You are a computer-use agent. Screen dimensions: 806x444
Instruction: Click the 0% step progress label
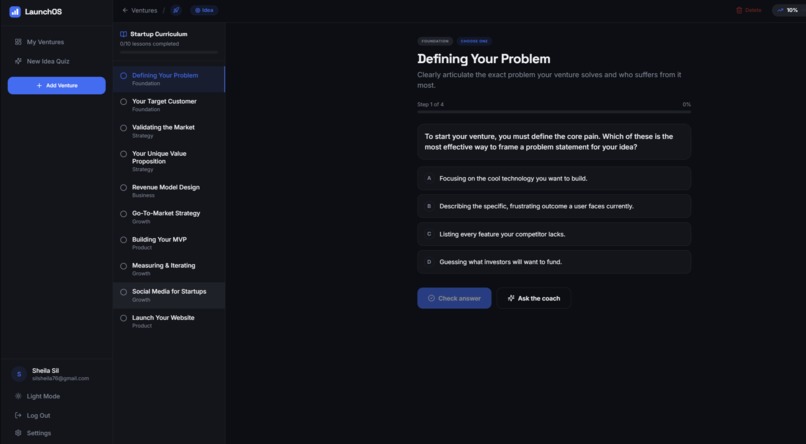coord(687,104)
